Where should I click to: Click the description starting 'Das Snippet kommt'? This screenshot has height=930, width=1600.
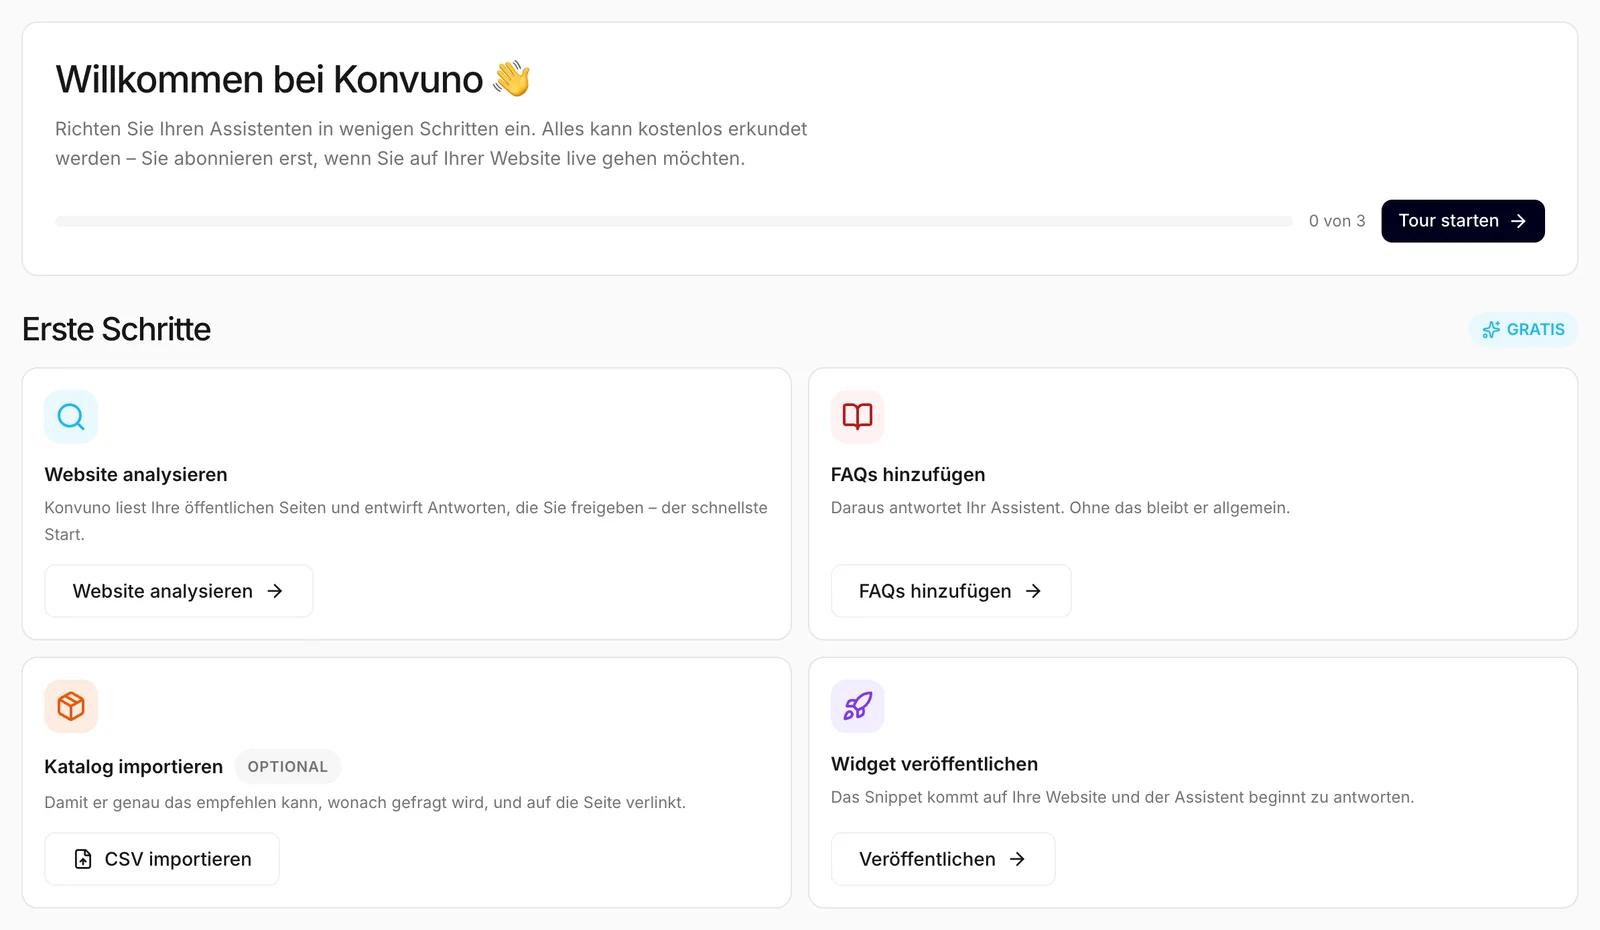1122,798
